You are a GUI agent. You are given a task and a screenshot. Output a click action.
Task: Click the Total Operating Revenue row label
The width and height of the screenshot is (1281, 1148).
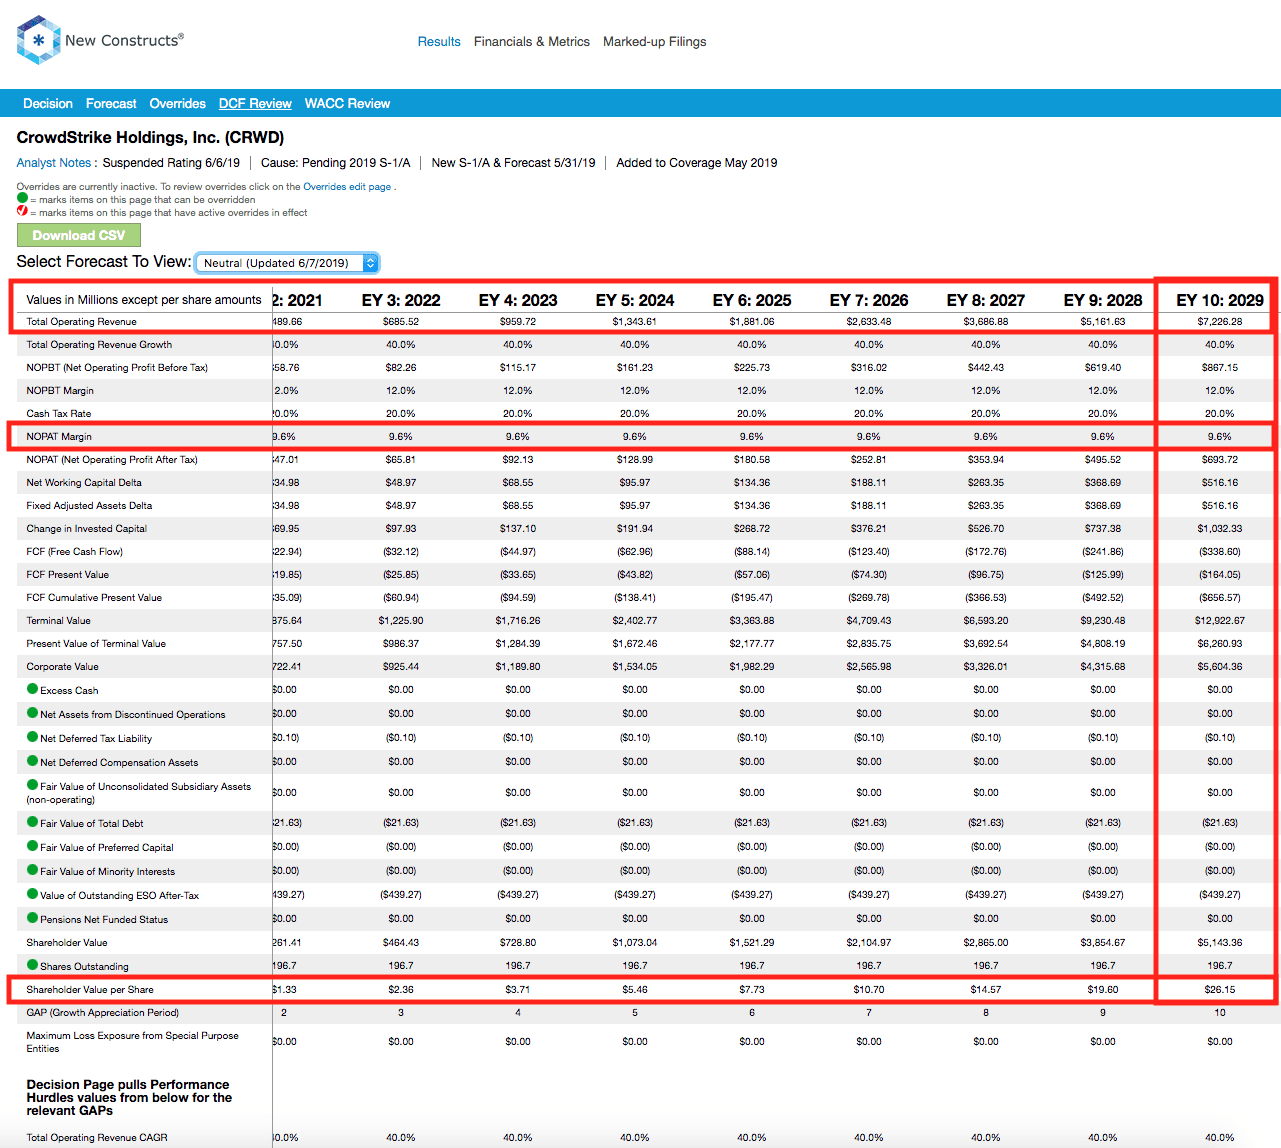82,322
